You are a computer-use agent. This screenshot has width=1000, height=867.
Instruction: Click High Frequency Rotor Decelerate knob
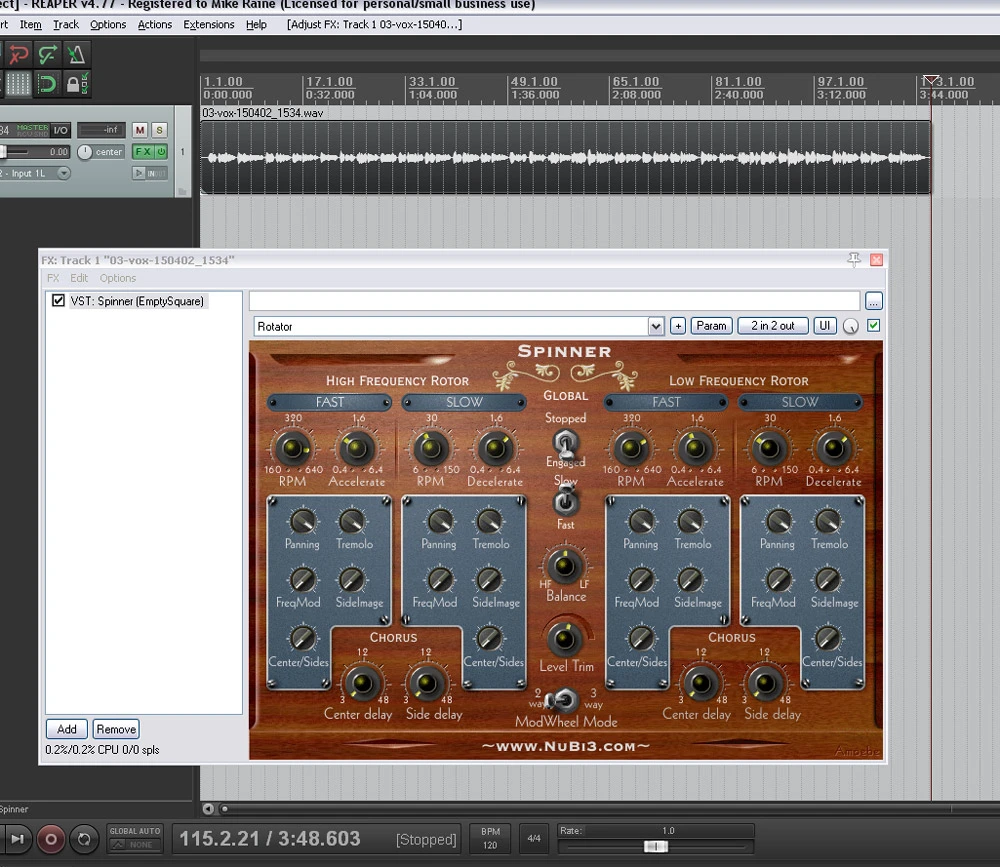click(x=496, y=449)
